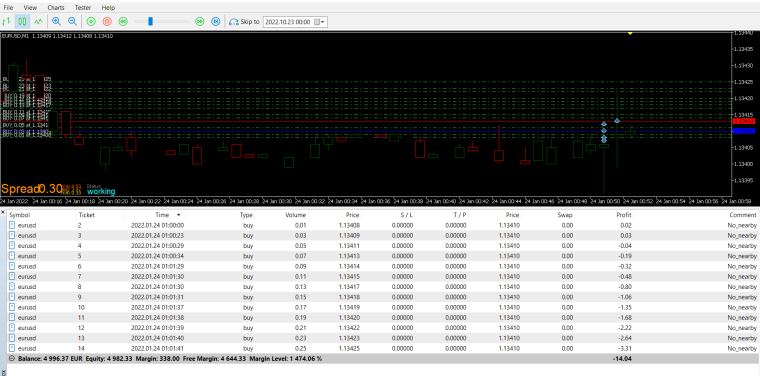760x376 pixels.
Task: Open the Charts menu
Action: [56, 8]
